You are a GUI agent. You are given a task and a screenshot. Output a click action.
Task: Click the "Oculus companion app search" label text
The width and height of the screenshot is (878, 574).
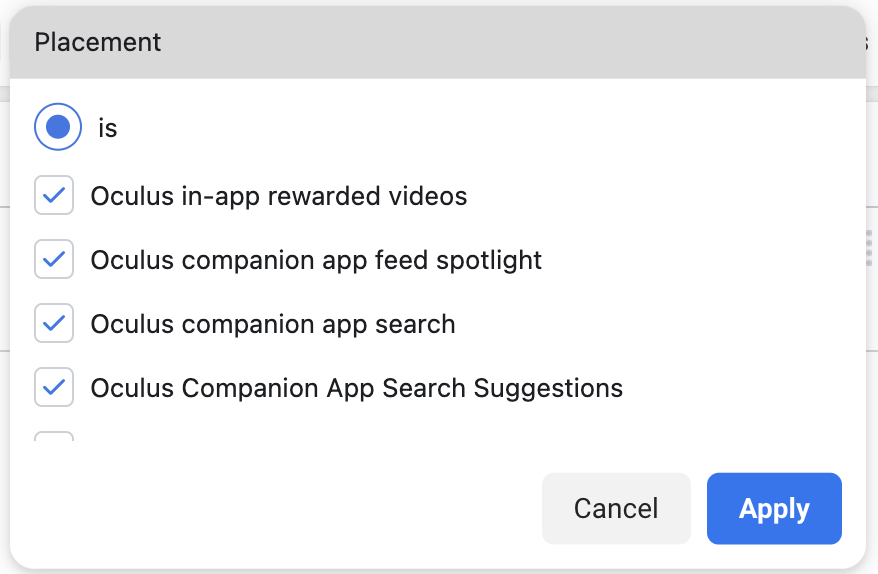[x=273, y=325]
